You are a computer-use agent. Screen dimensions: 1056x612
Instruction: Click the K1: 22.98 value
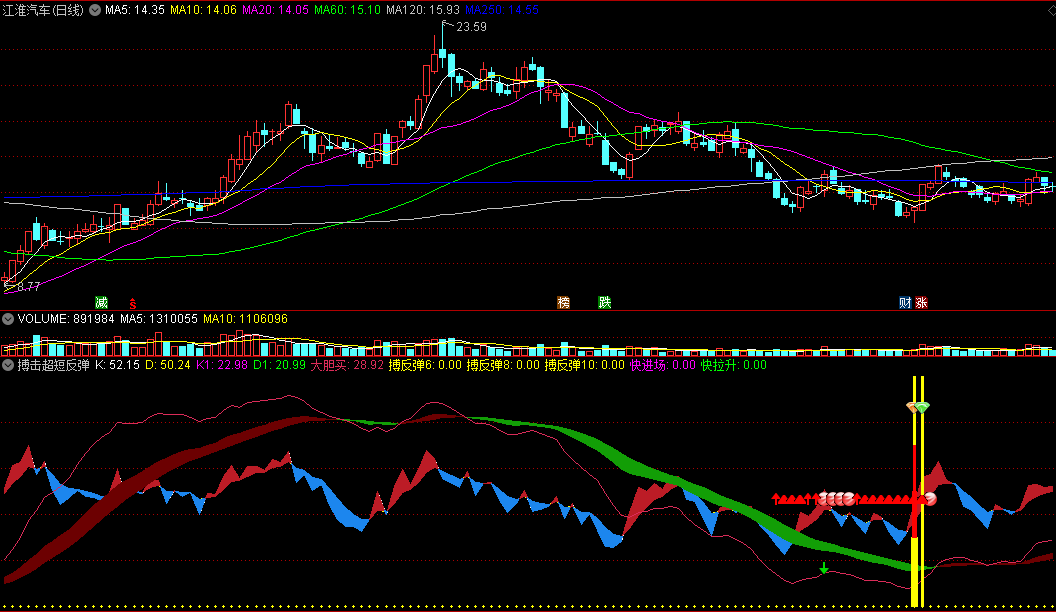[x=222, y=366]
